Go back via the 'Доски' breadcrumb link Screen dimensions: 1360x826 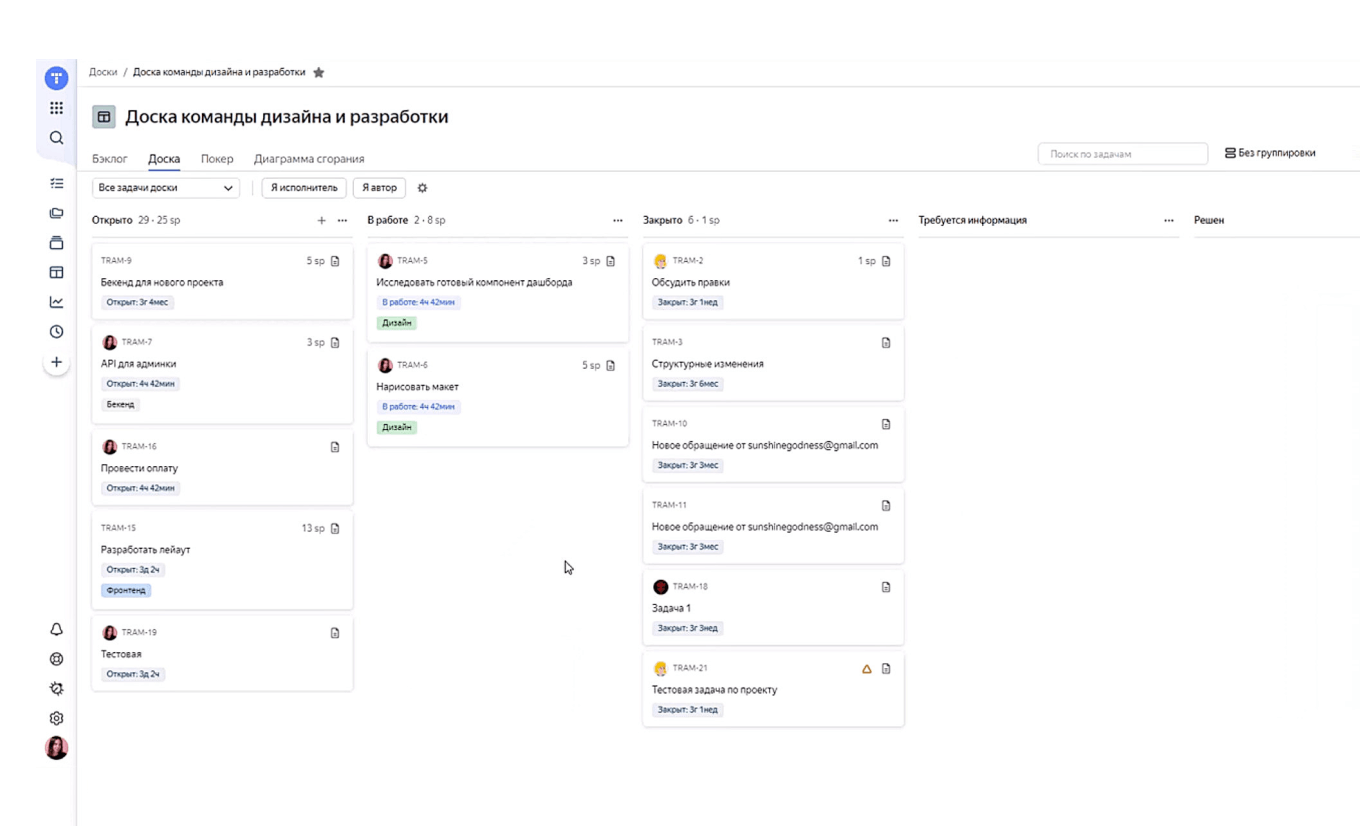(102, 72)
